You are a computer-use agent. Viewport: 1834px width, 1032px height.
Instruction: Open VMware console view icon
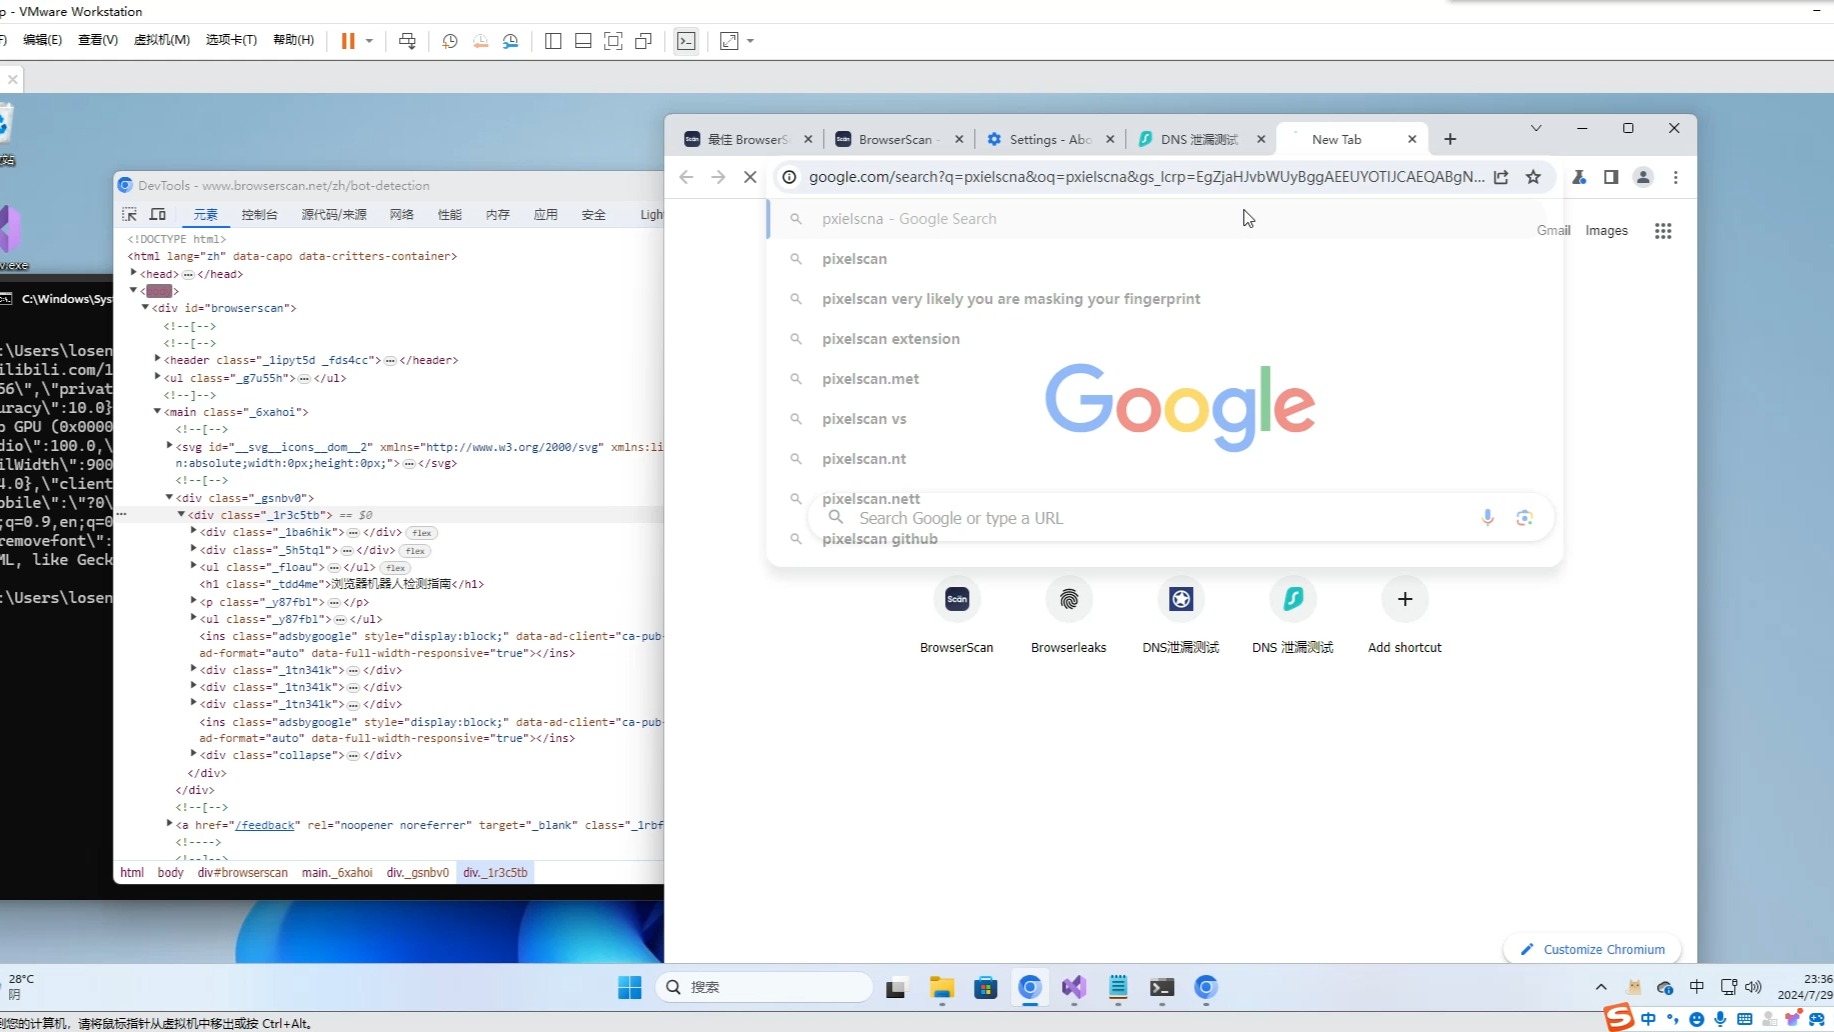[x=686, y=41]
